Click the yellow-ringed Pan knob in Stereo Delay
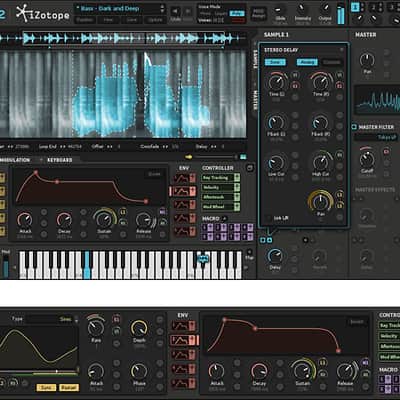The width and height of the screenshot is (400, 400). (x=320, y=201)
